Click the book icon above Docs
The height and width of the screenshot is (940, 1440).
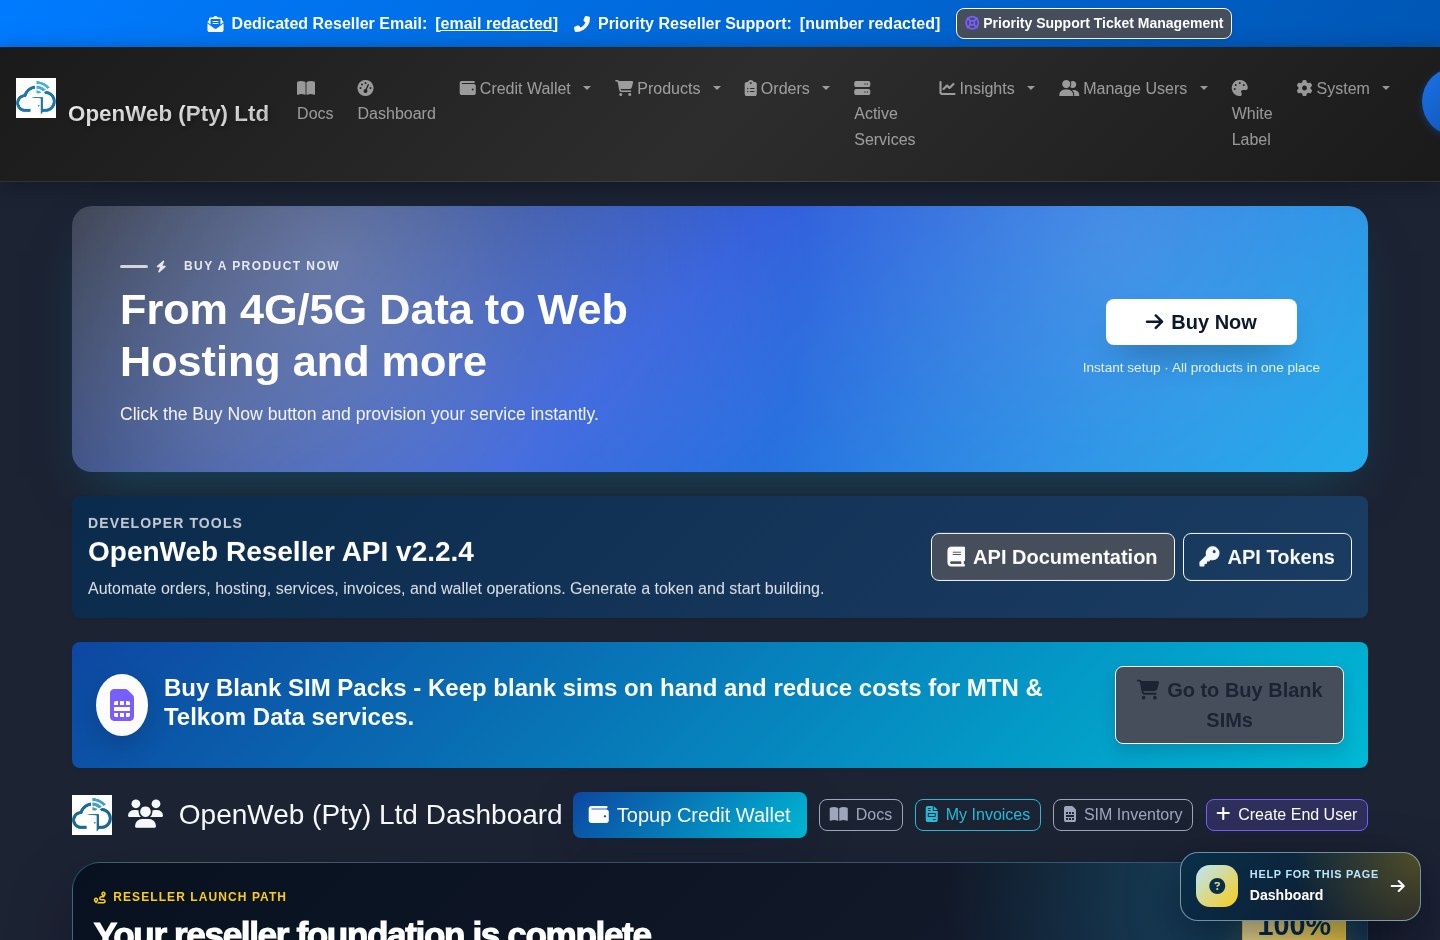coord(306,88)
